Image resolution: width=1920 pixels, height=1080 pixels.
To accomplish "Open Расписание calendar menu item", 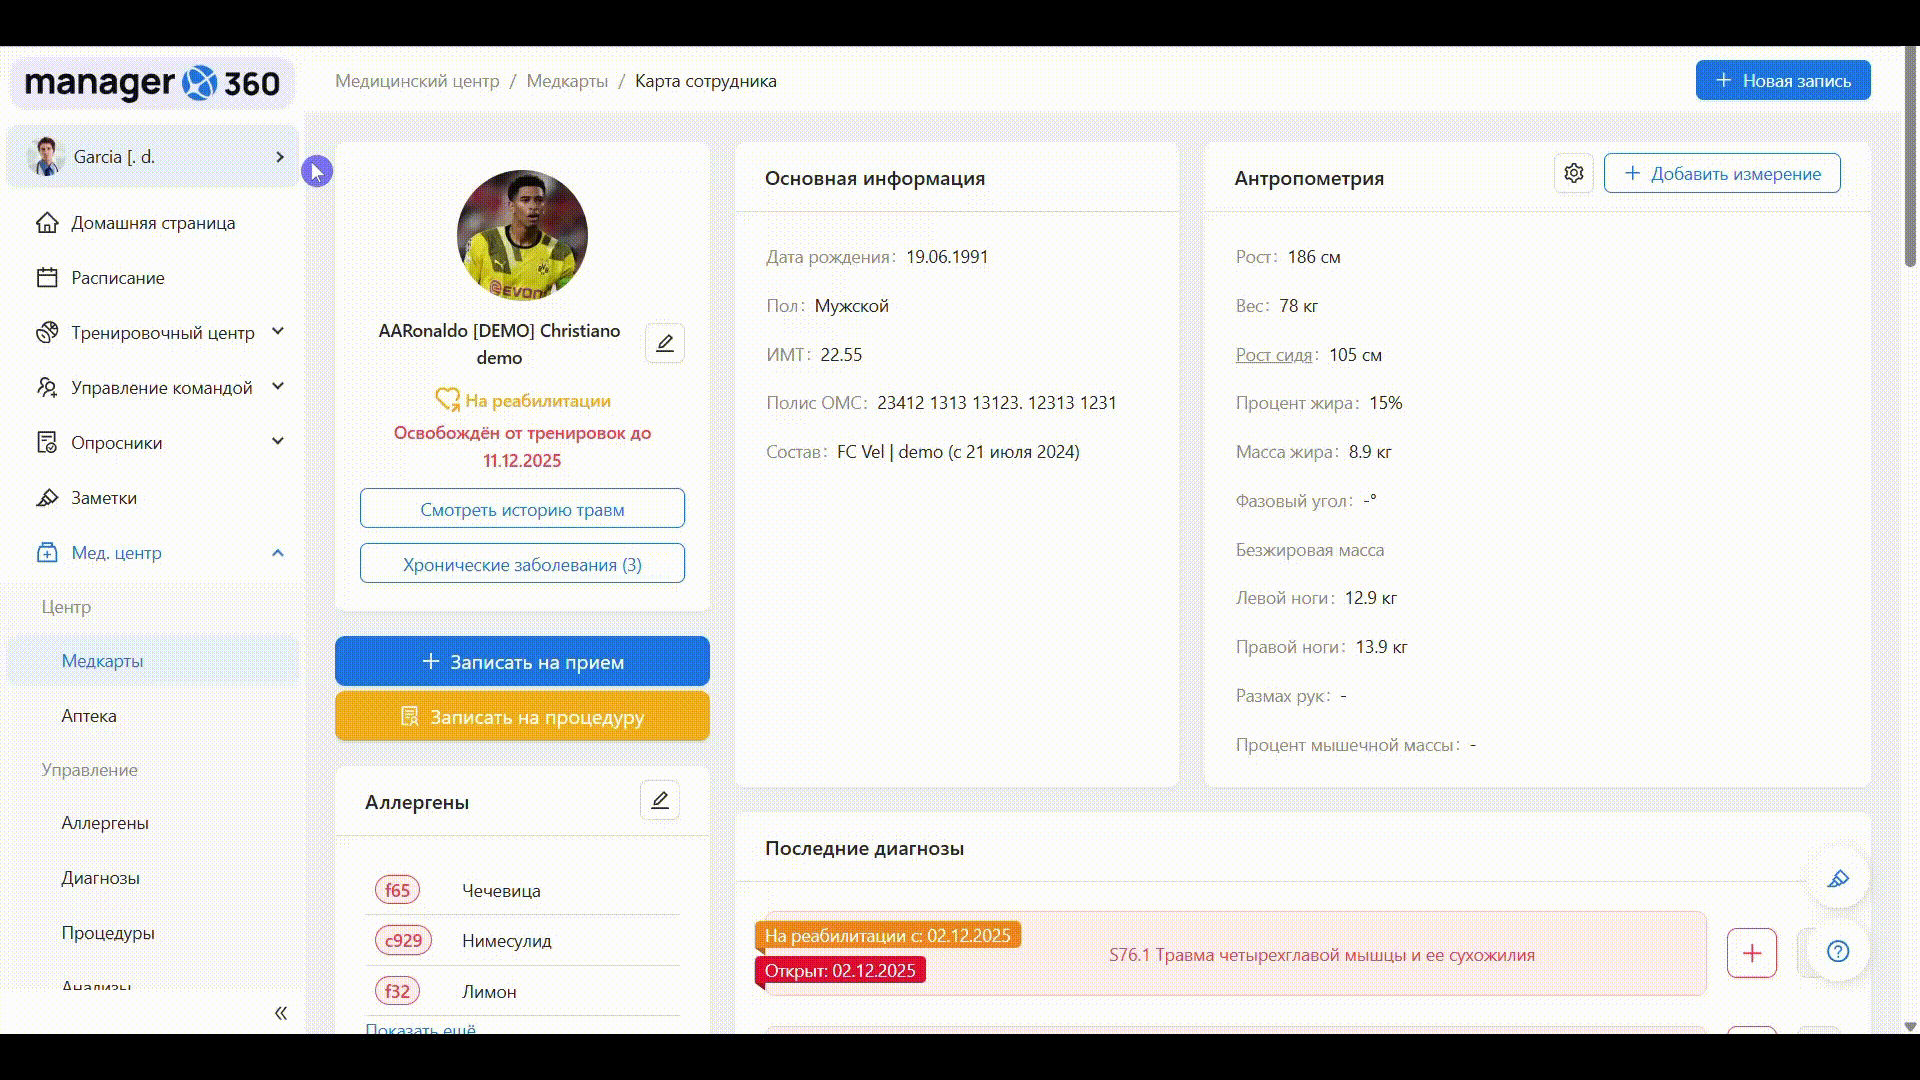I will 117,278.
